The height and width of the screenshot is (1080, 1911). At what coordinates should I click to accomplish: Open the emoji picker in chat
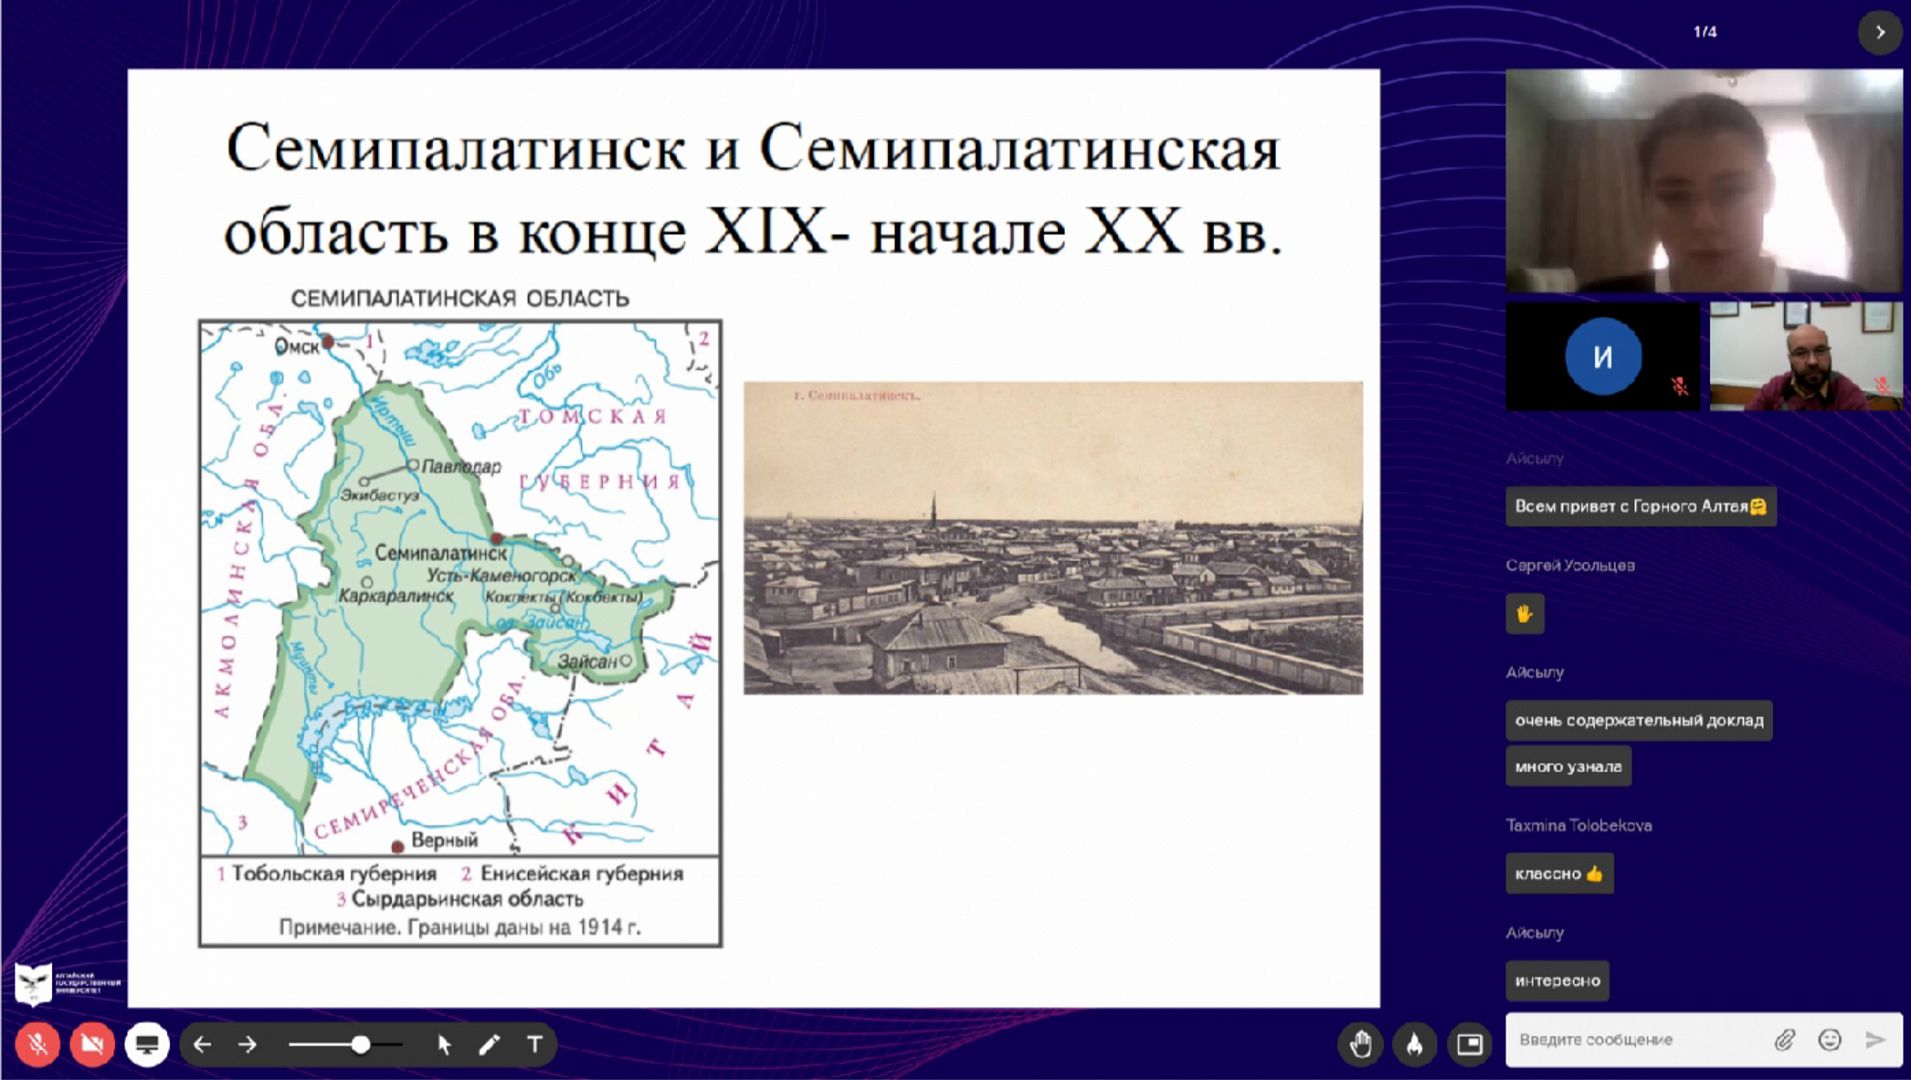pos(1829,1040)
